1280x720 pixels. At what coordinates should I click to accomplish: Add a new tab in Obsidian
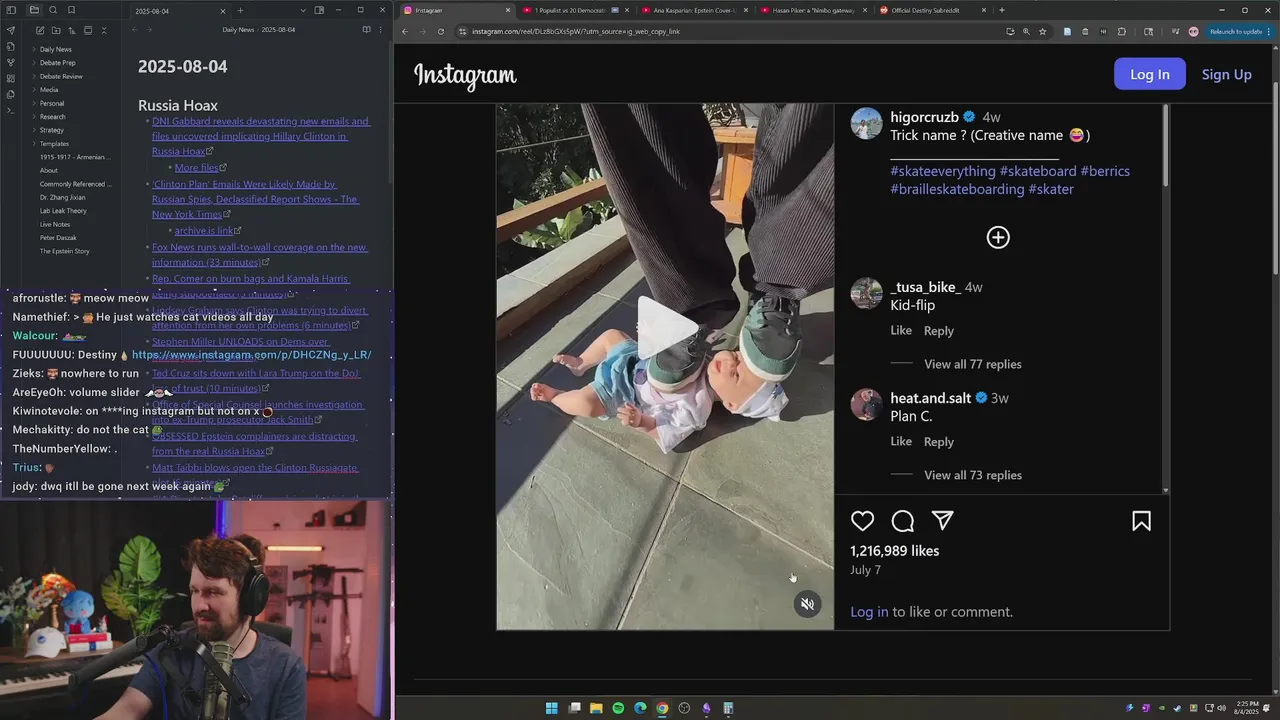[x=240, y=10]
